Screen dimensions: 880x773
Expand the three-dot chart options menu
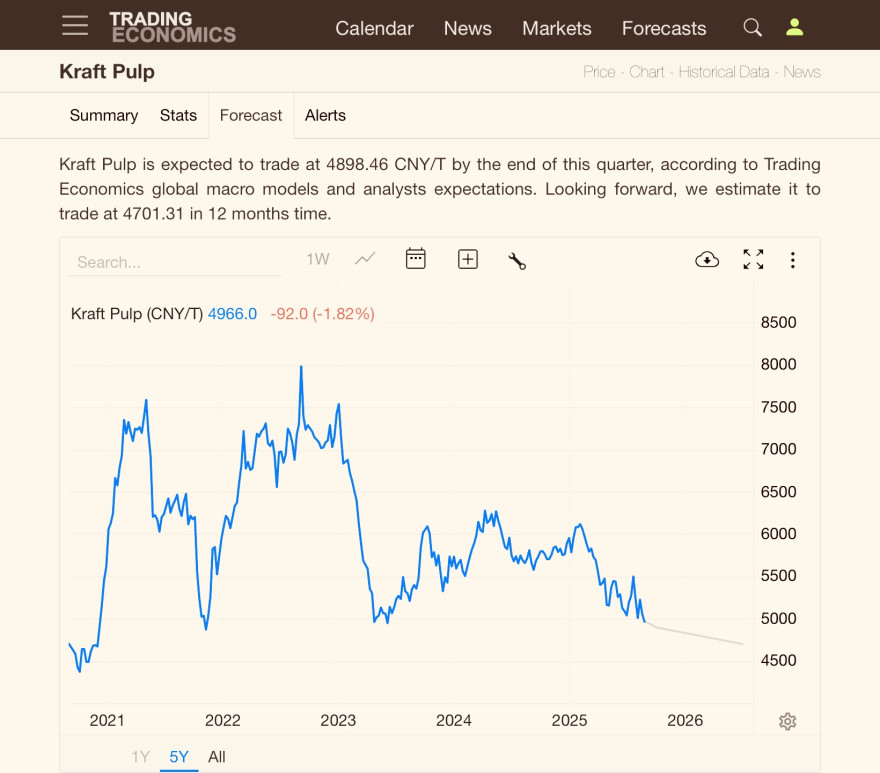coord(792,260)
